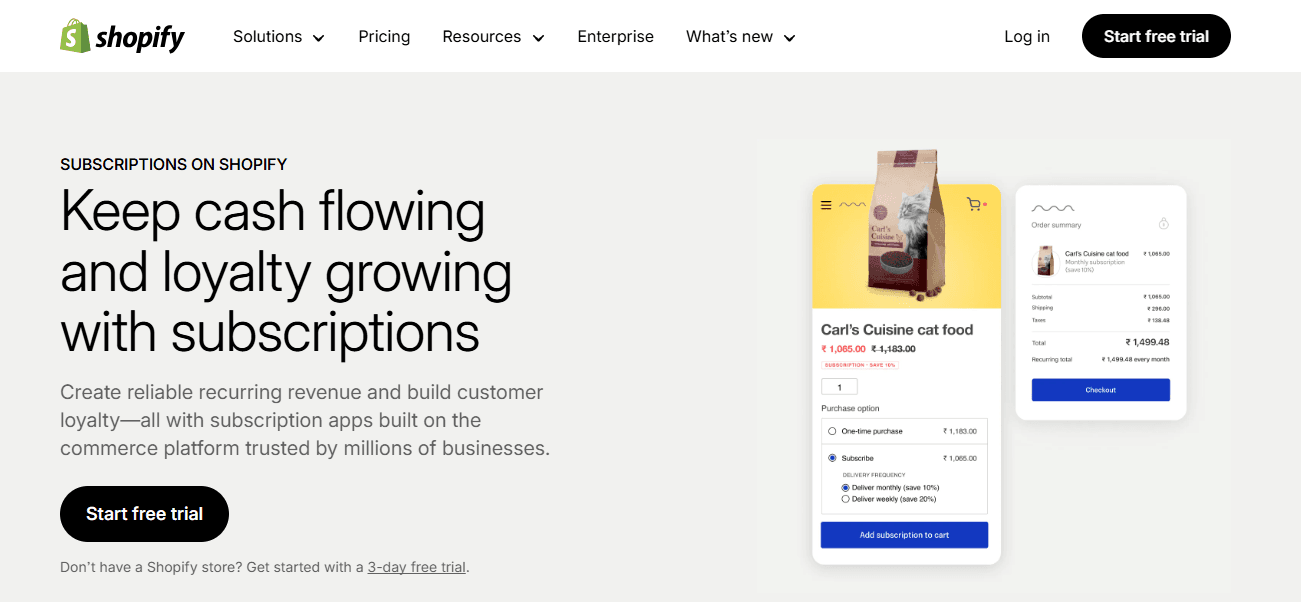1301x602 pixels.
Task: Click the SUBSCRIPTIONS ON SHOPIFY heading text
Action: click(x=174, y=164)
